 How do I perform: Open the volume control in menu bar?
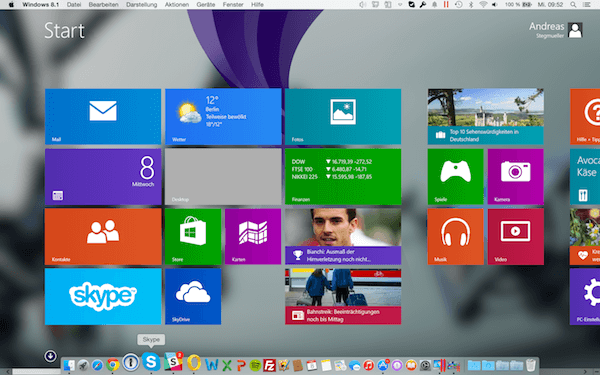pos(495,5)
